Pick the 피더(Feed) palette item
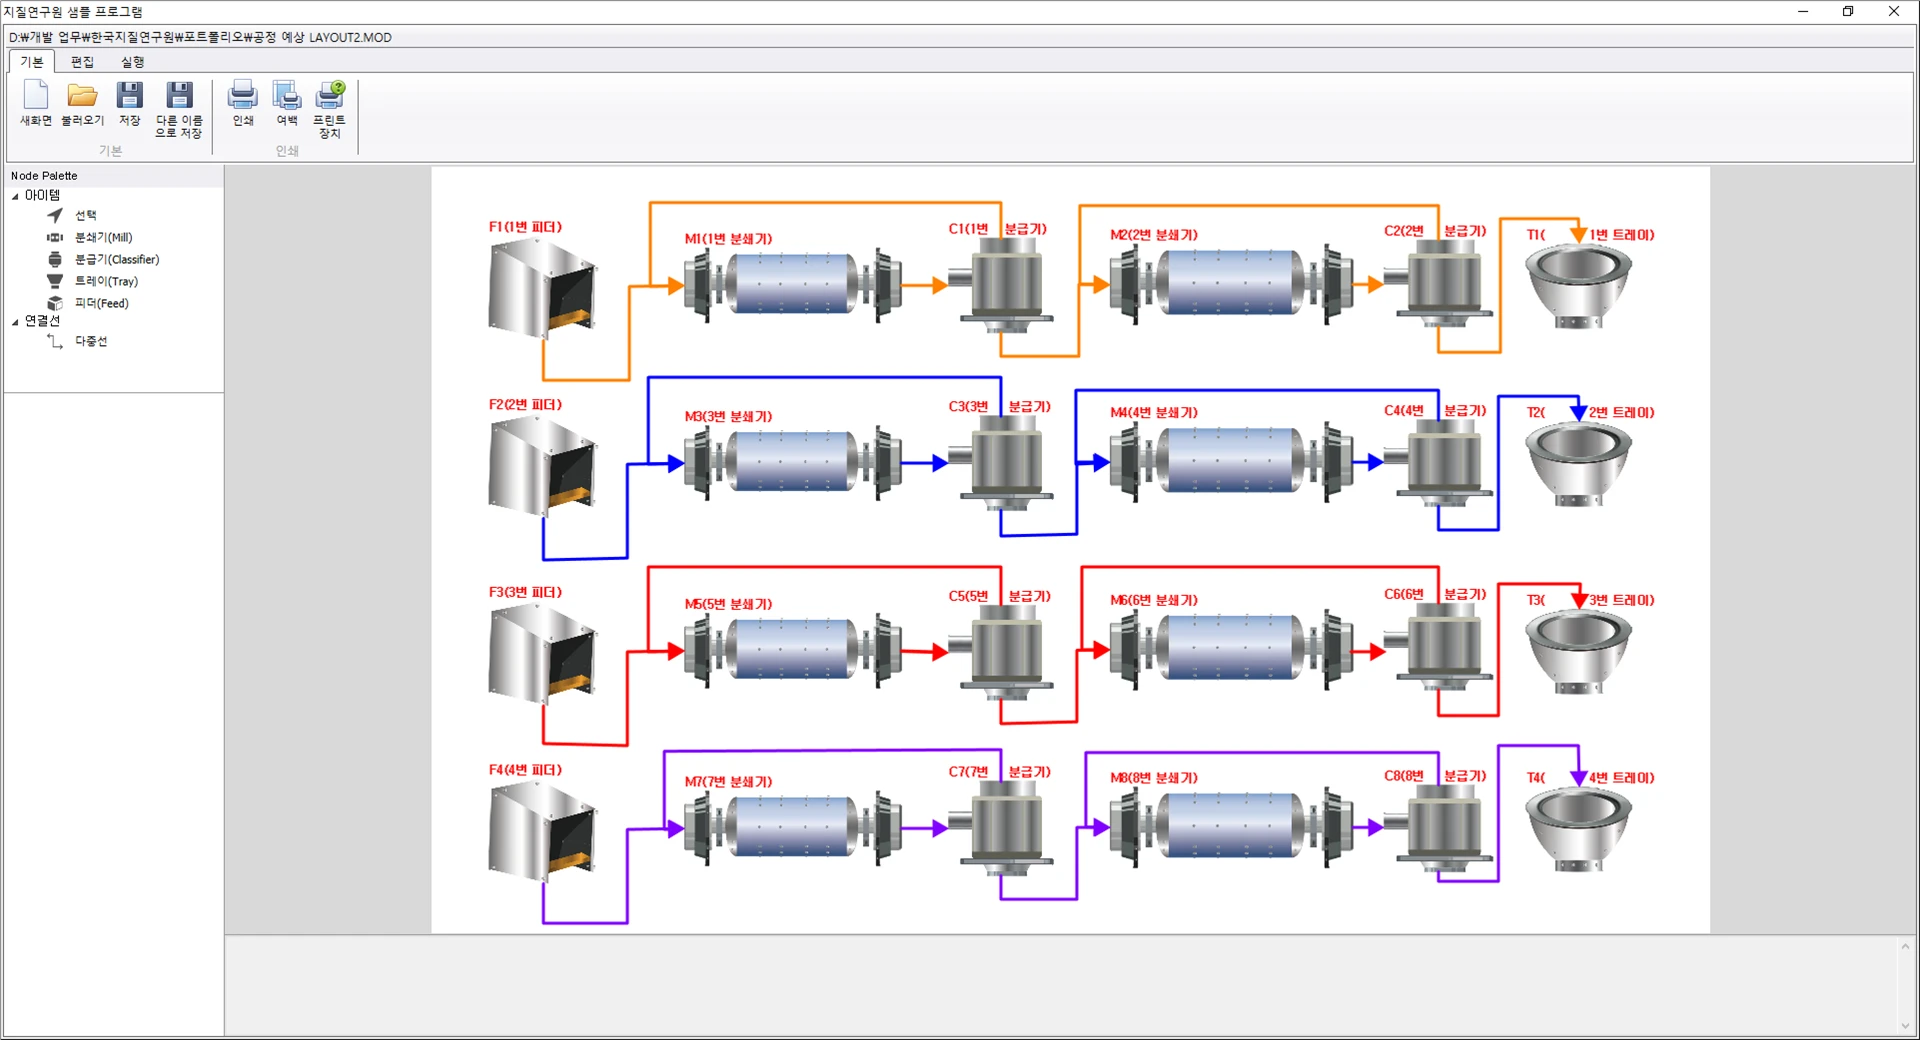The height and width of the screenshot is (1040, 1920). (88, 303)
